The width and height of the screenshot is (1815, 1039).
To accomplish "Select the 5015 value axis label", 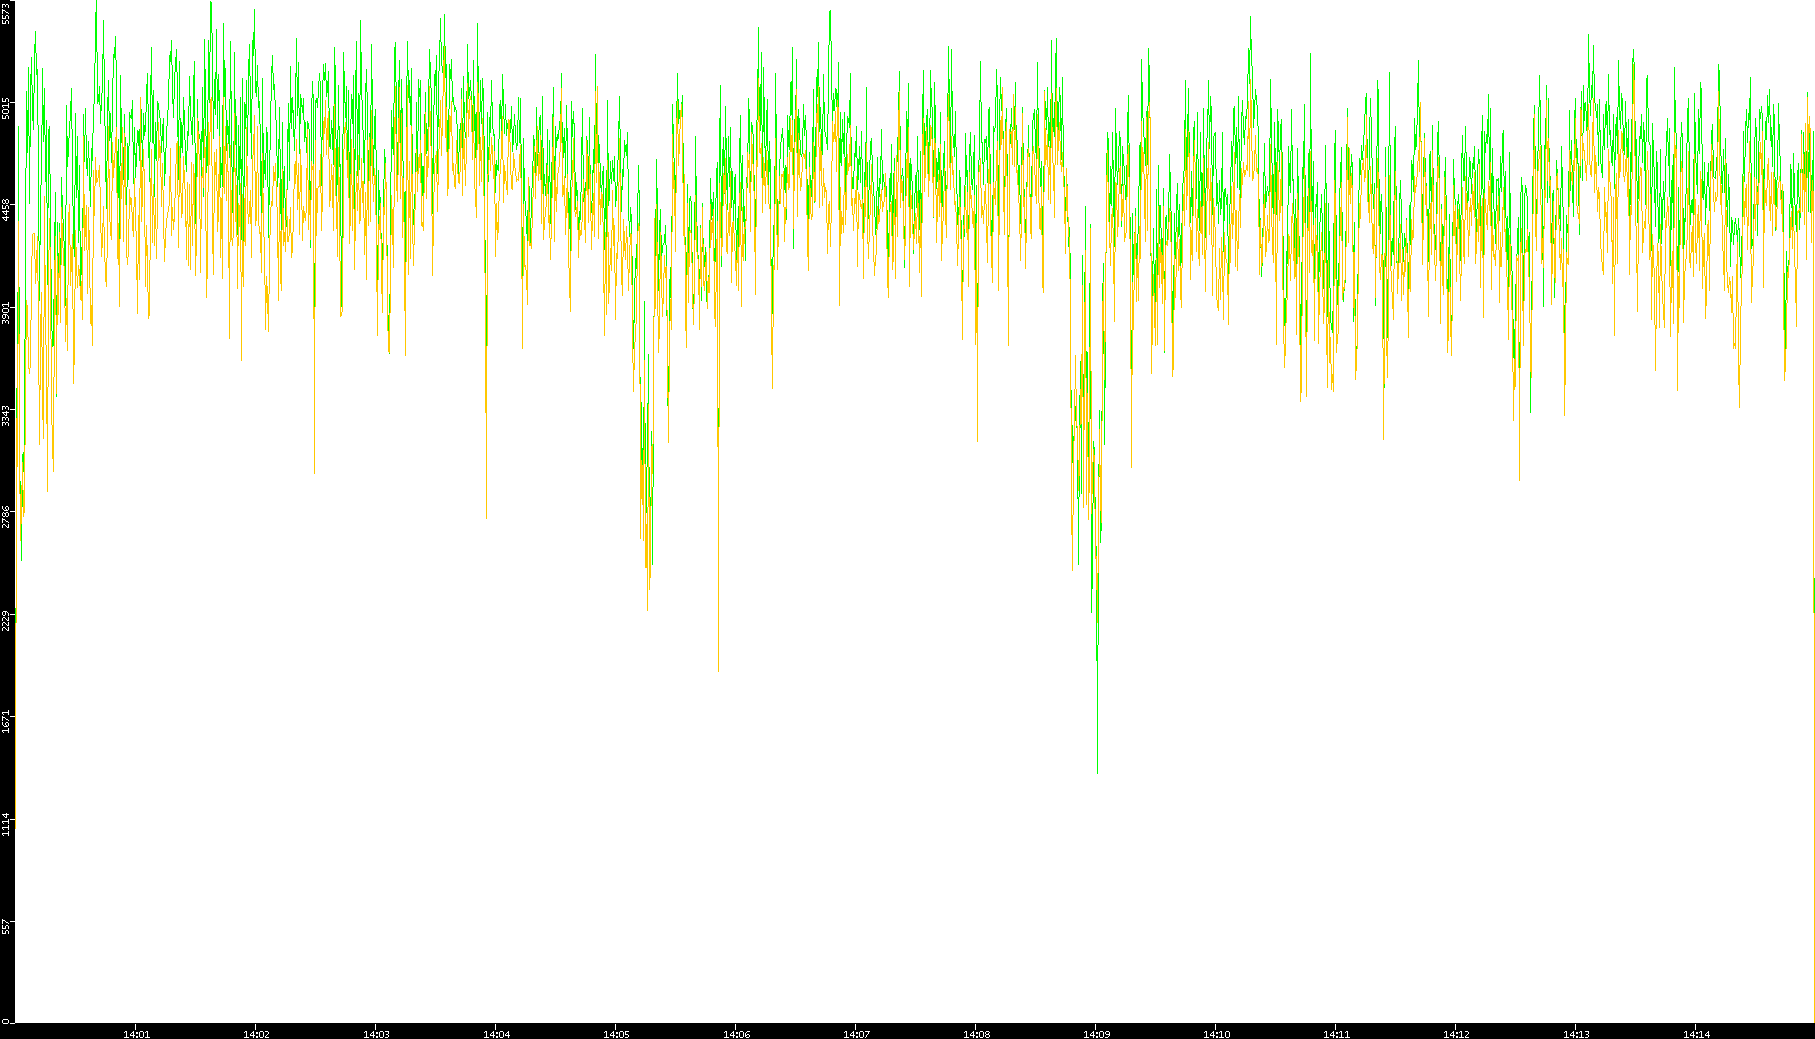I will pos(6,108).
